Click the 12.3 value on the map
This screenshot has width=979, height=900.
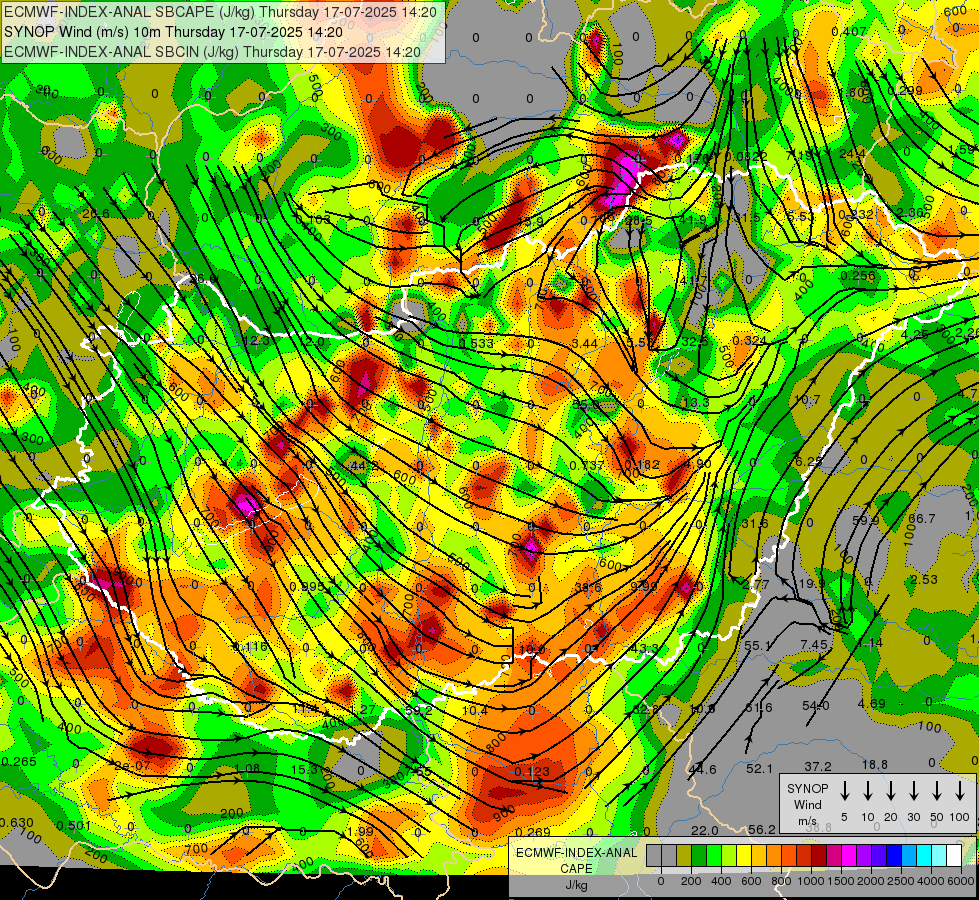256,340
